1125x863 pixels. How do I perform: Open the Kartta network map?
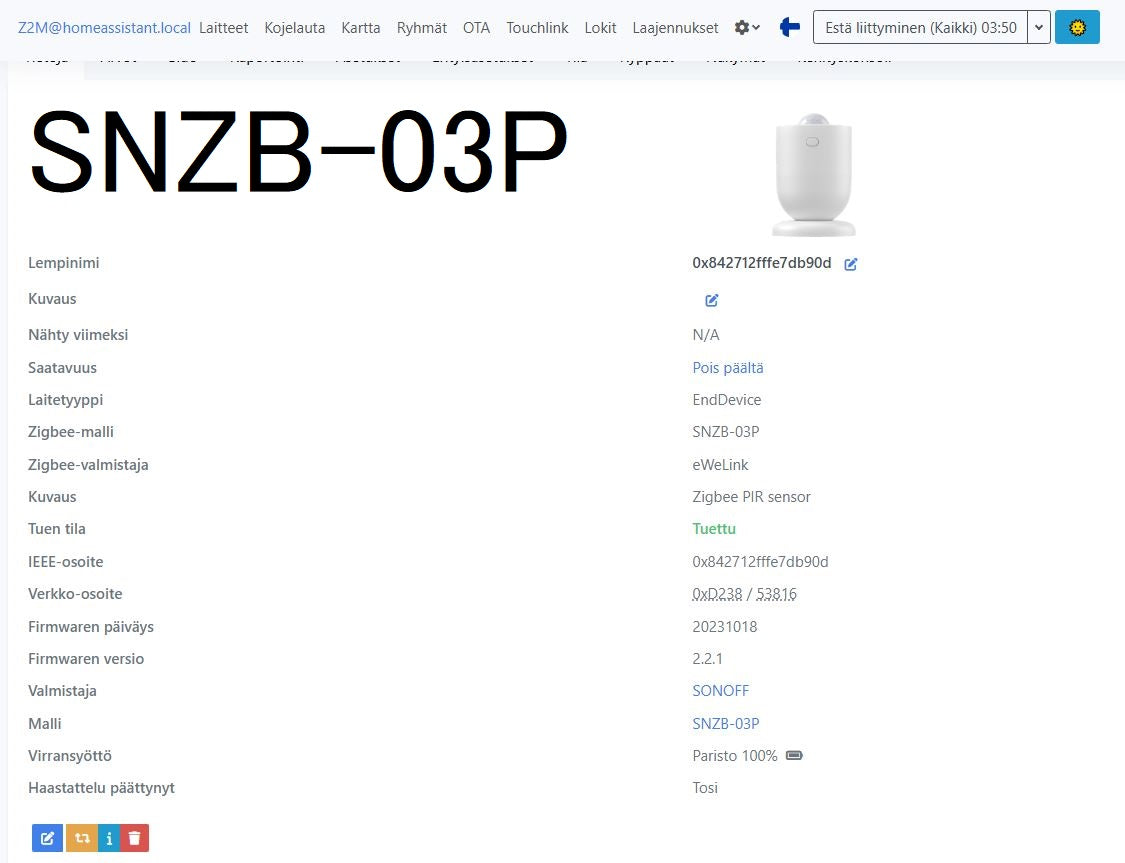pos(361,27)
